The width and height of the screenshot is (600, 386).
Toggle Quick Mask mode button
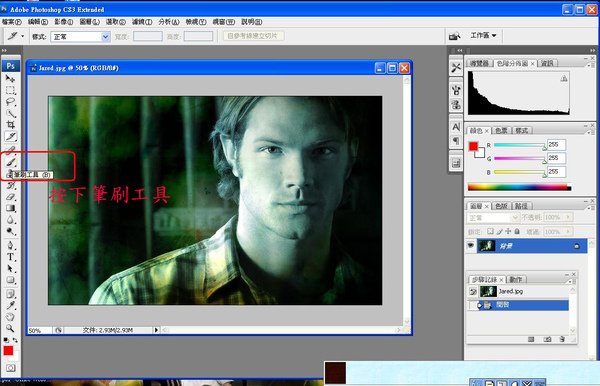(10, 368)
